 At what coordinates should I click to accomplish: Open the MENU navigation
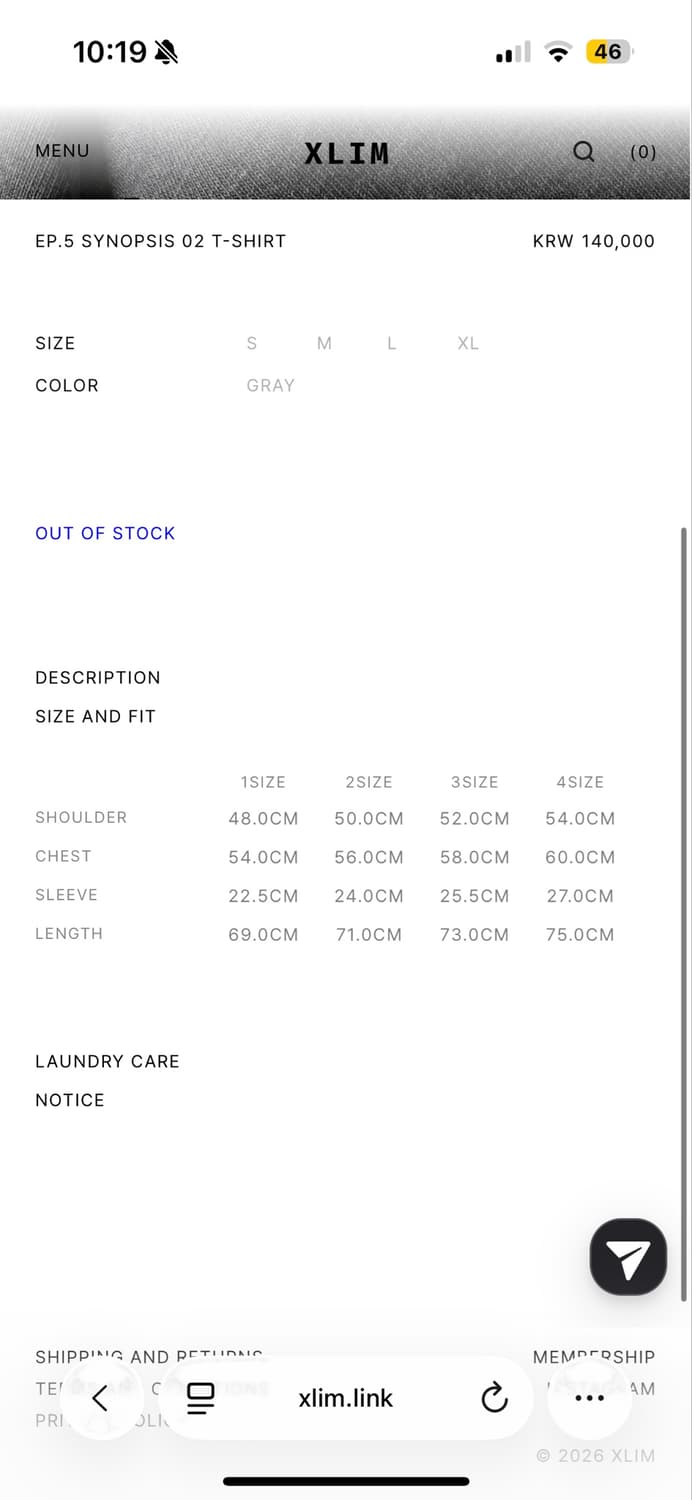pyautogui.click(x=62, y=151)
